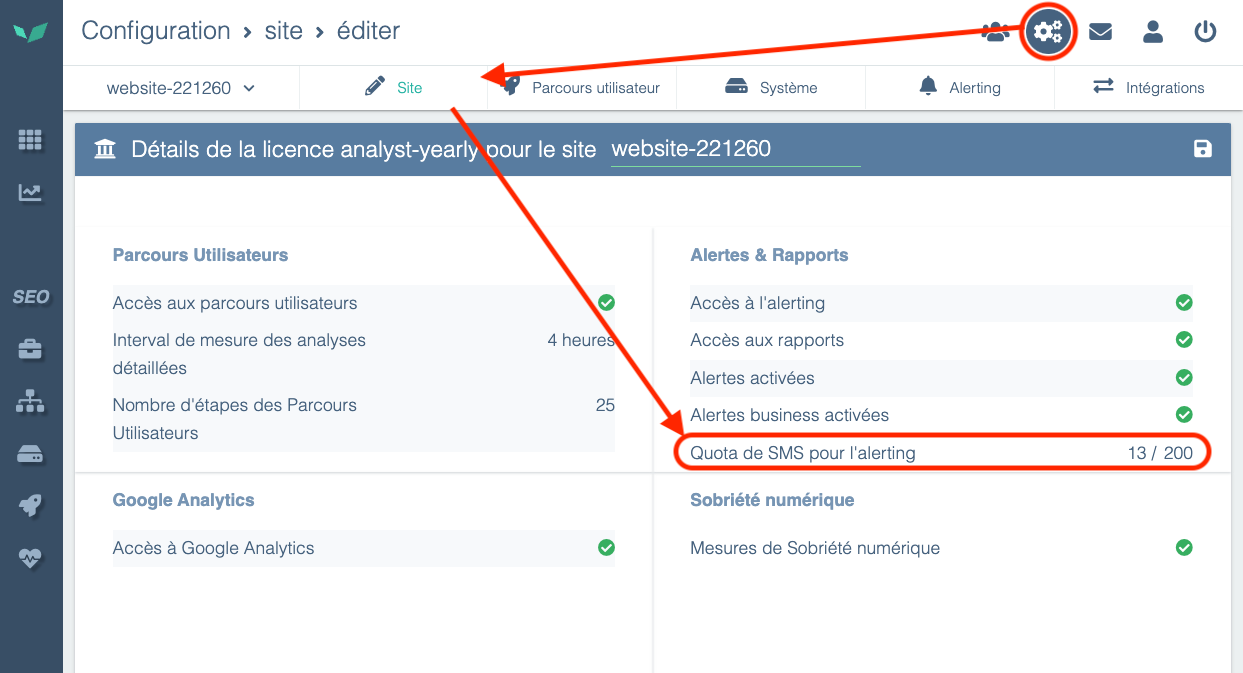The height and width of the screenshot is (673, 1243).
Task: Expand the website-221260 site dropdown
Action: 181,88
